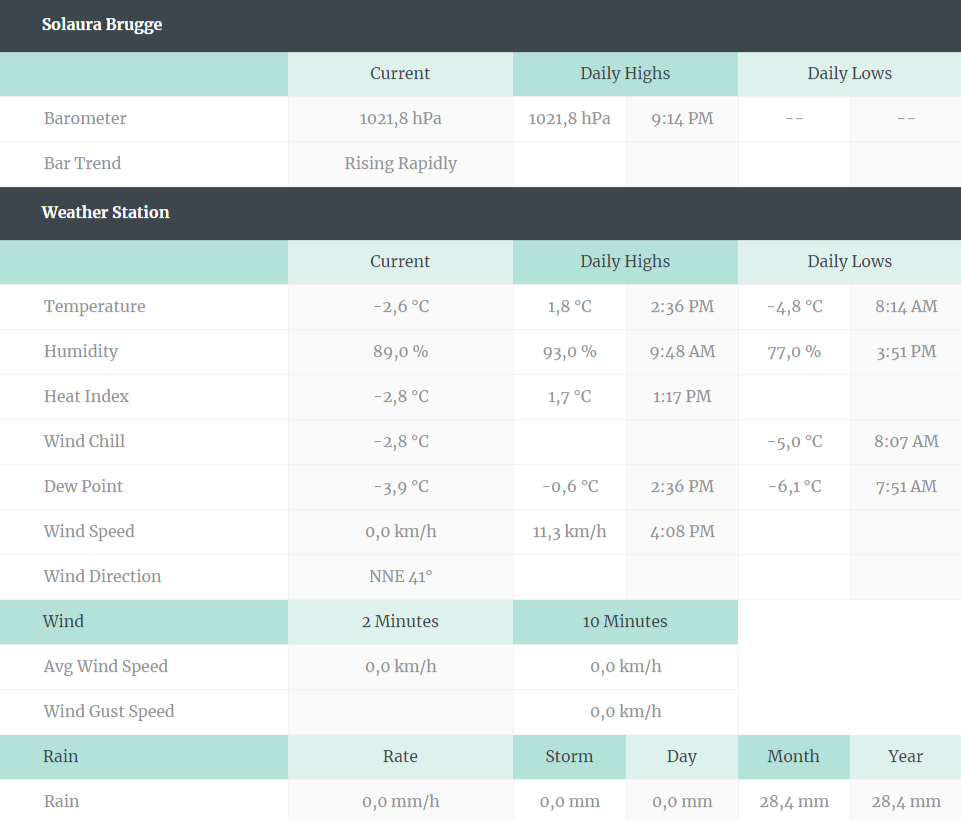
Task: Click the temperature daily high 1,8 °C
Action: point(569,306)
